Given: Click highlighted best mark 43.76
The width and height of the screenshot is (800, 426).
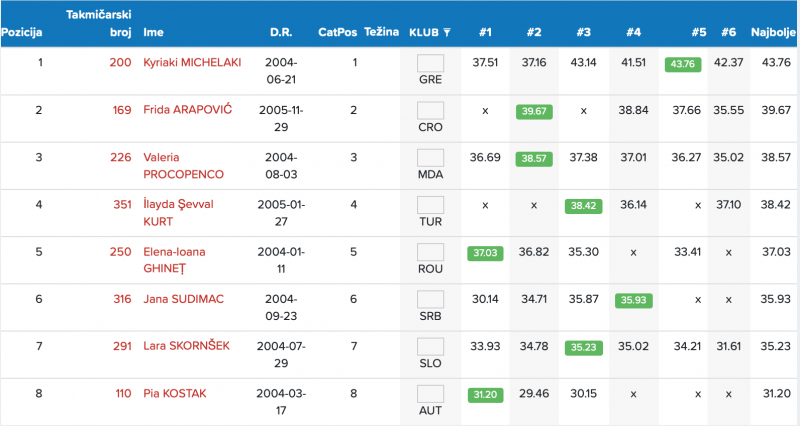Looking at the screenshot, I should coord(682,63).
